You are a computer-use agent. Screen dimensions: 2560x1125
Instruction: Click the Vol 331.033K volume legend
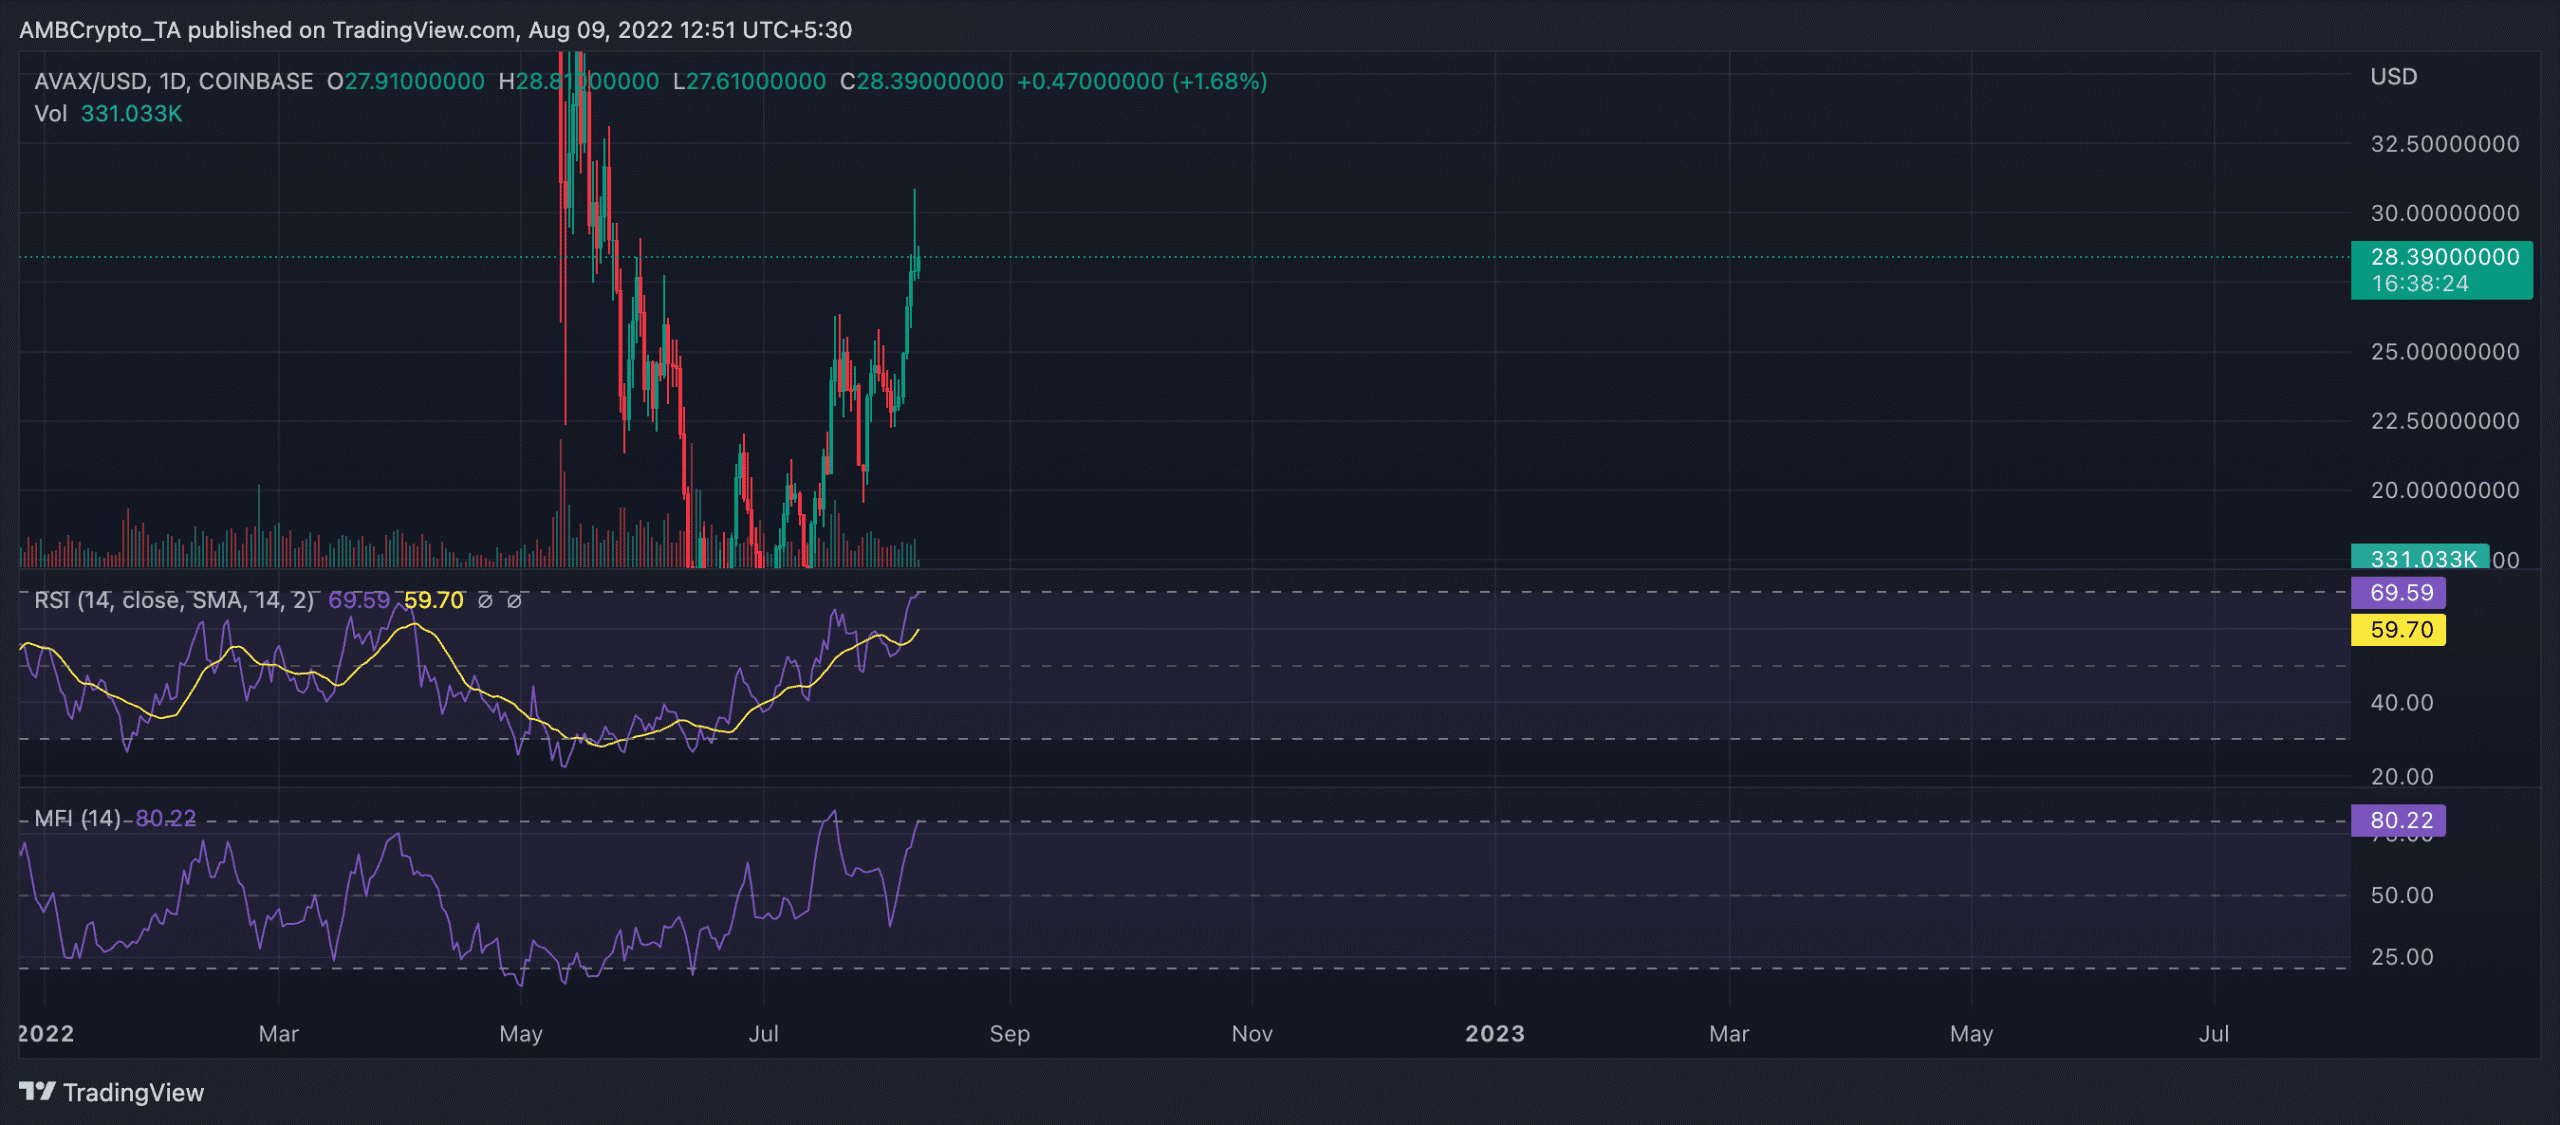click(x=108, y=114)
